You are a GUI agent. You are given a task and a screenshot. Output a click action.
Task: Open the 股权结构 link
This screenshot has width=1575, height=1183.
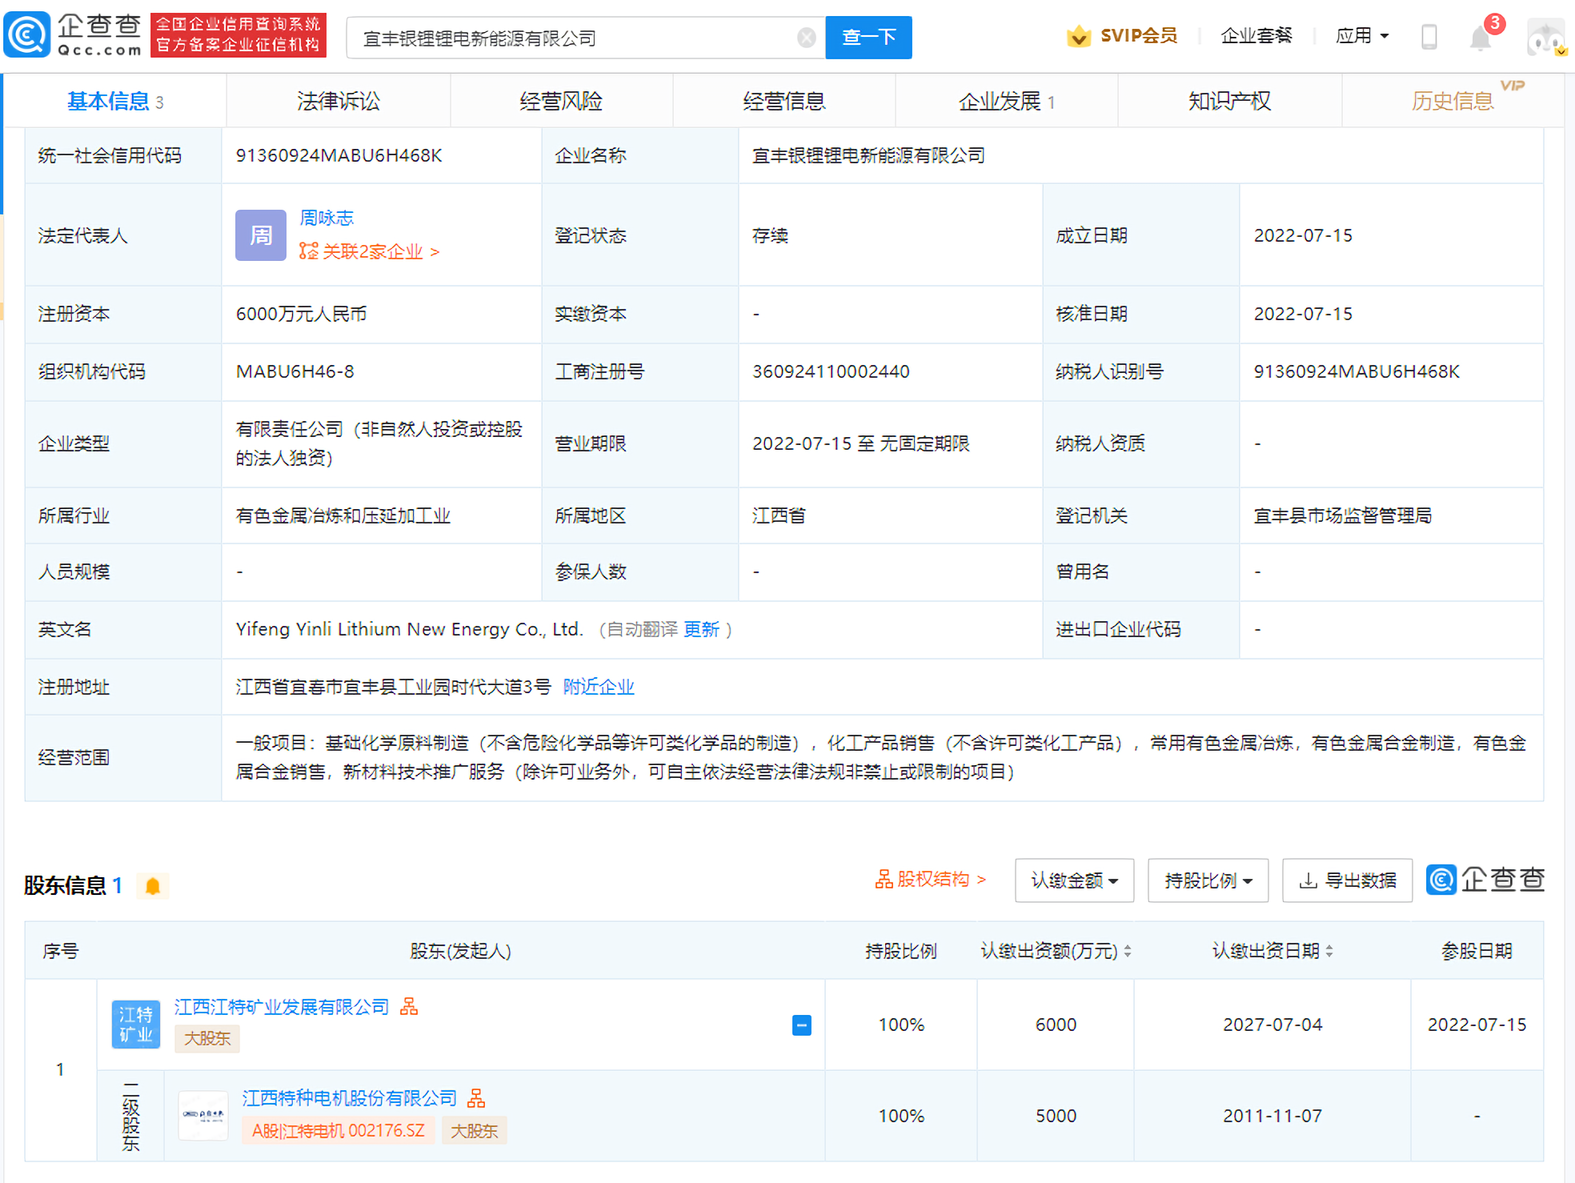tap(930, 879)
